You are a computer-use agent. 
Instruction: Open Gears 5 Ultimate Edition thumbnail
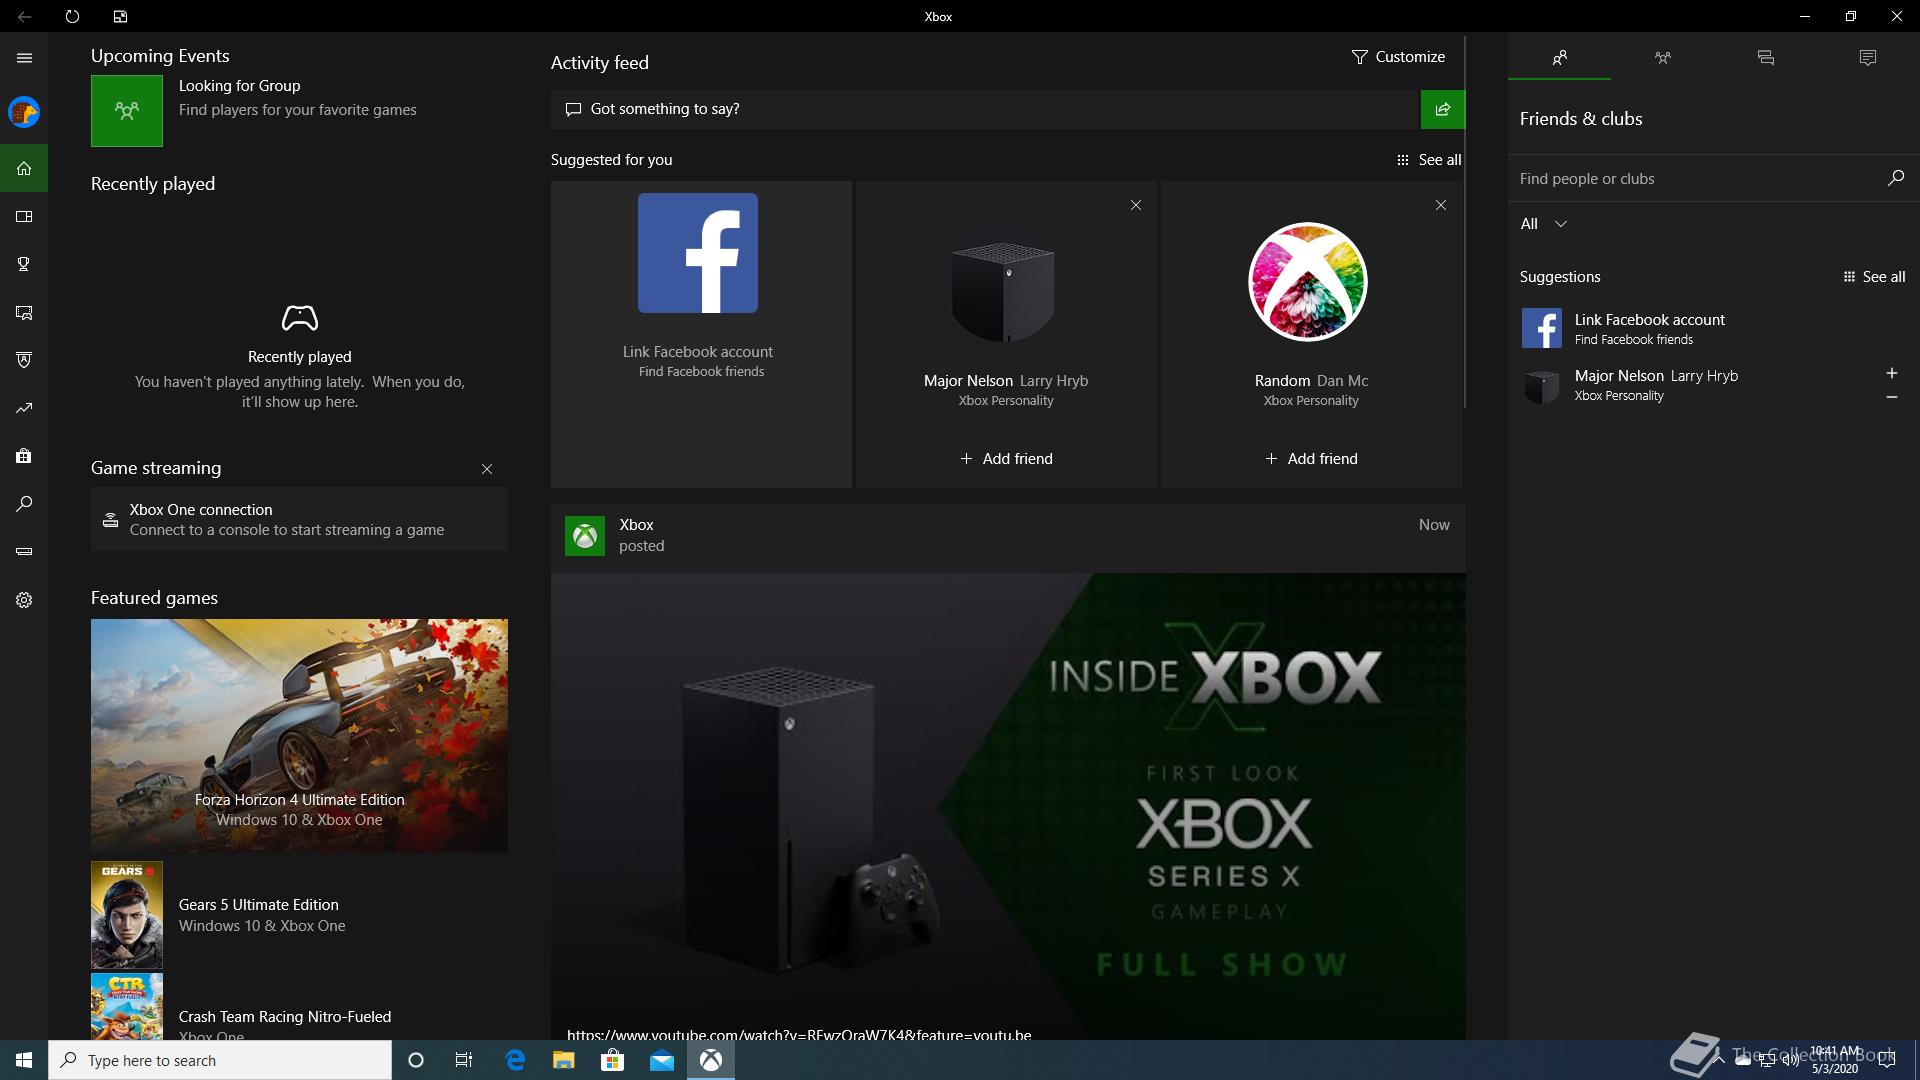127,915
